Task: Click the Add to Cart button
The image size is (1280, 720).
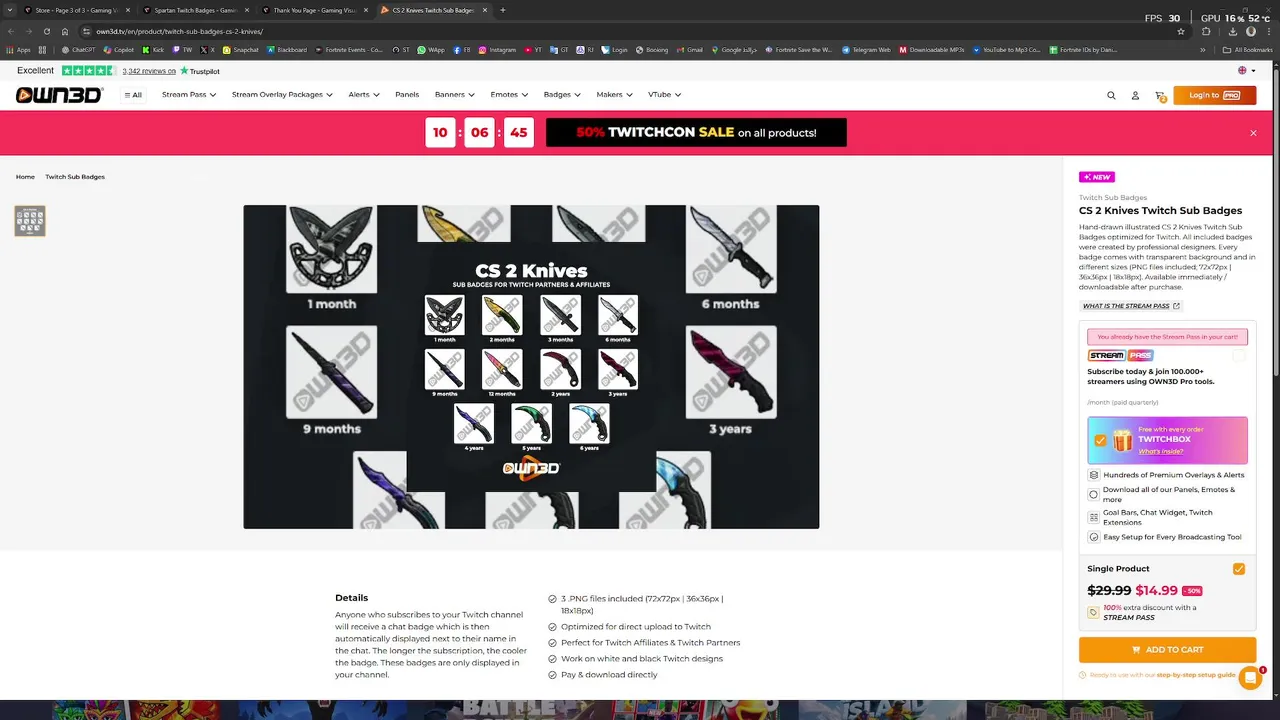Action: point(1167,650)
